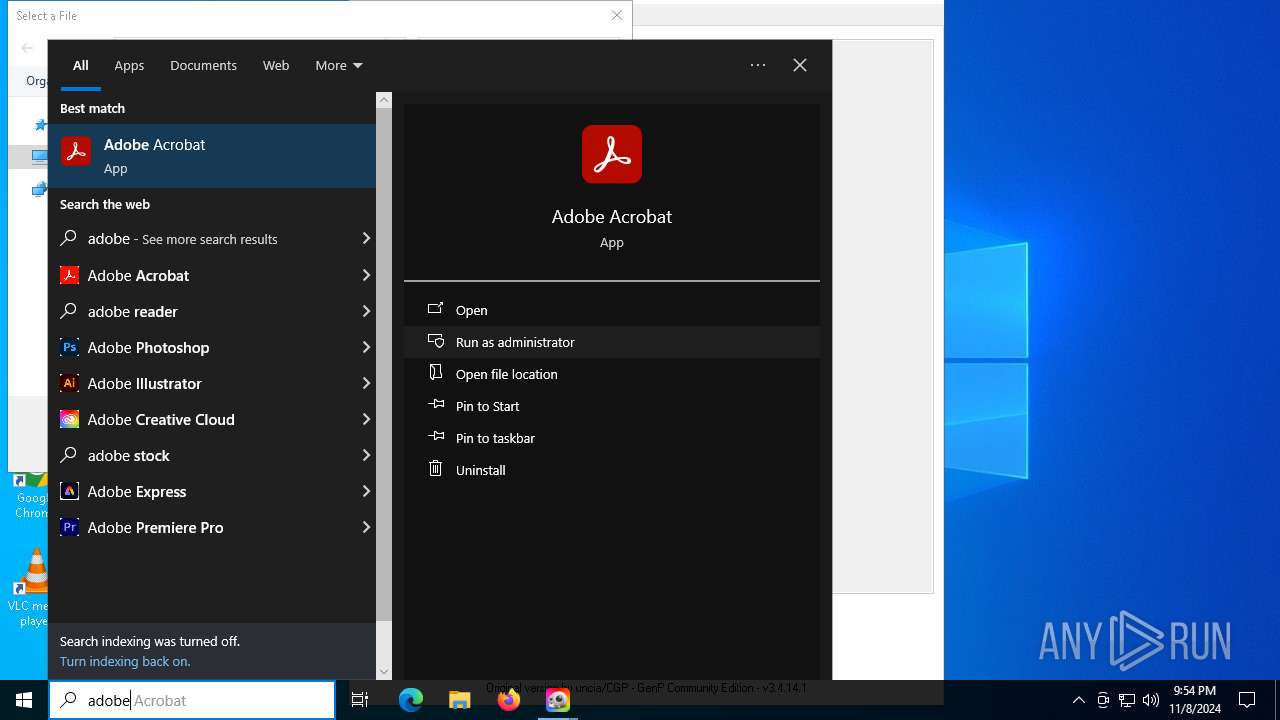Open the Windows Start menu
Viewport: 1280px width, 720px height.
24,700
